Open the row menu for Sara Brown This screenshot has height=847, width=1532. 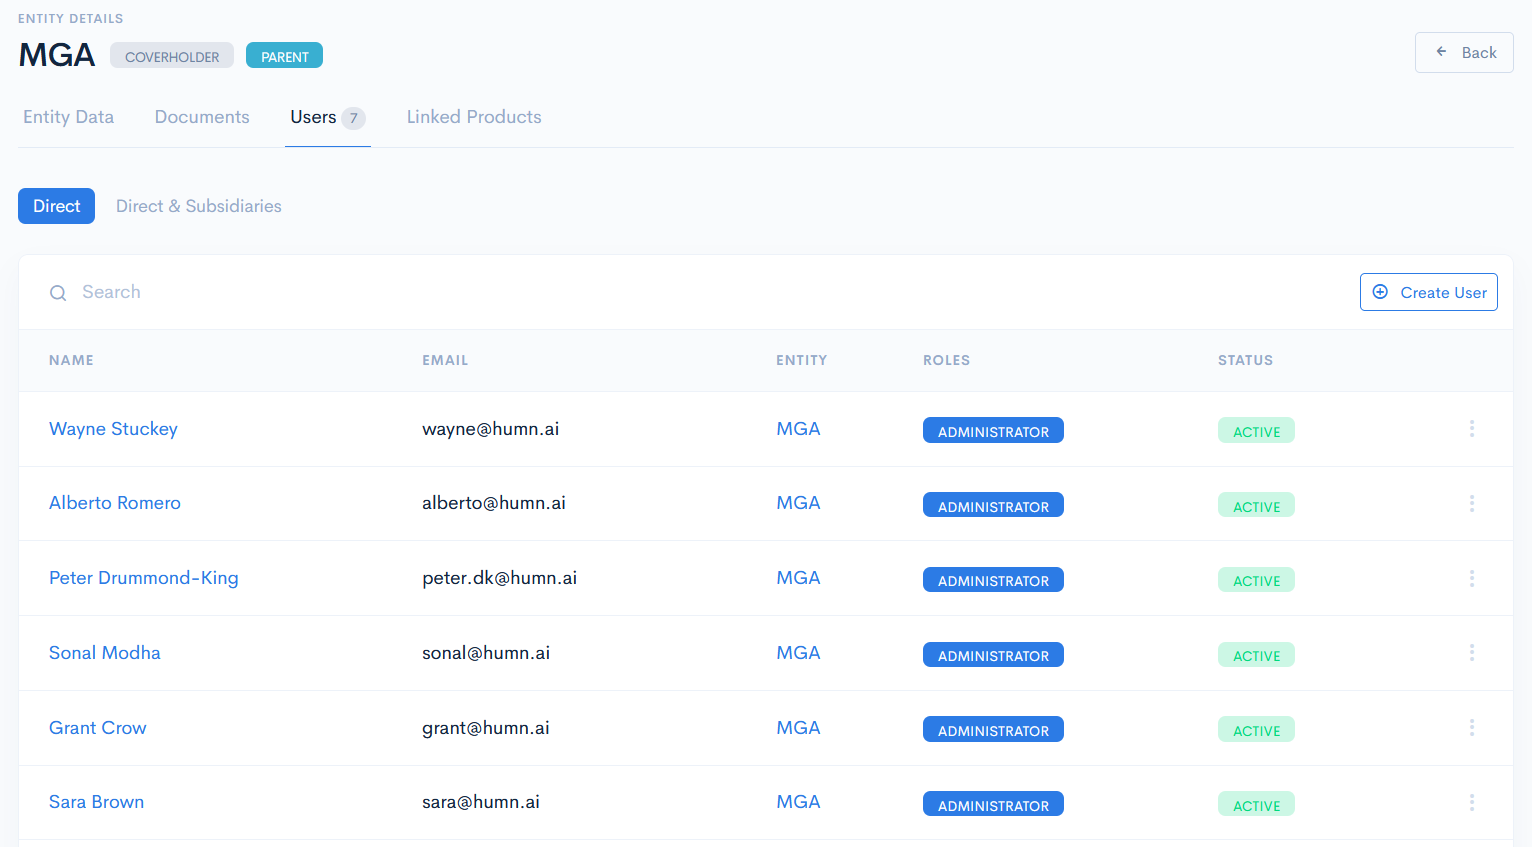tap(1472, 801)
